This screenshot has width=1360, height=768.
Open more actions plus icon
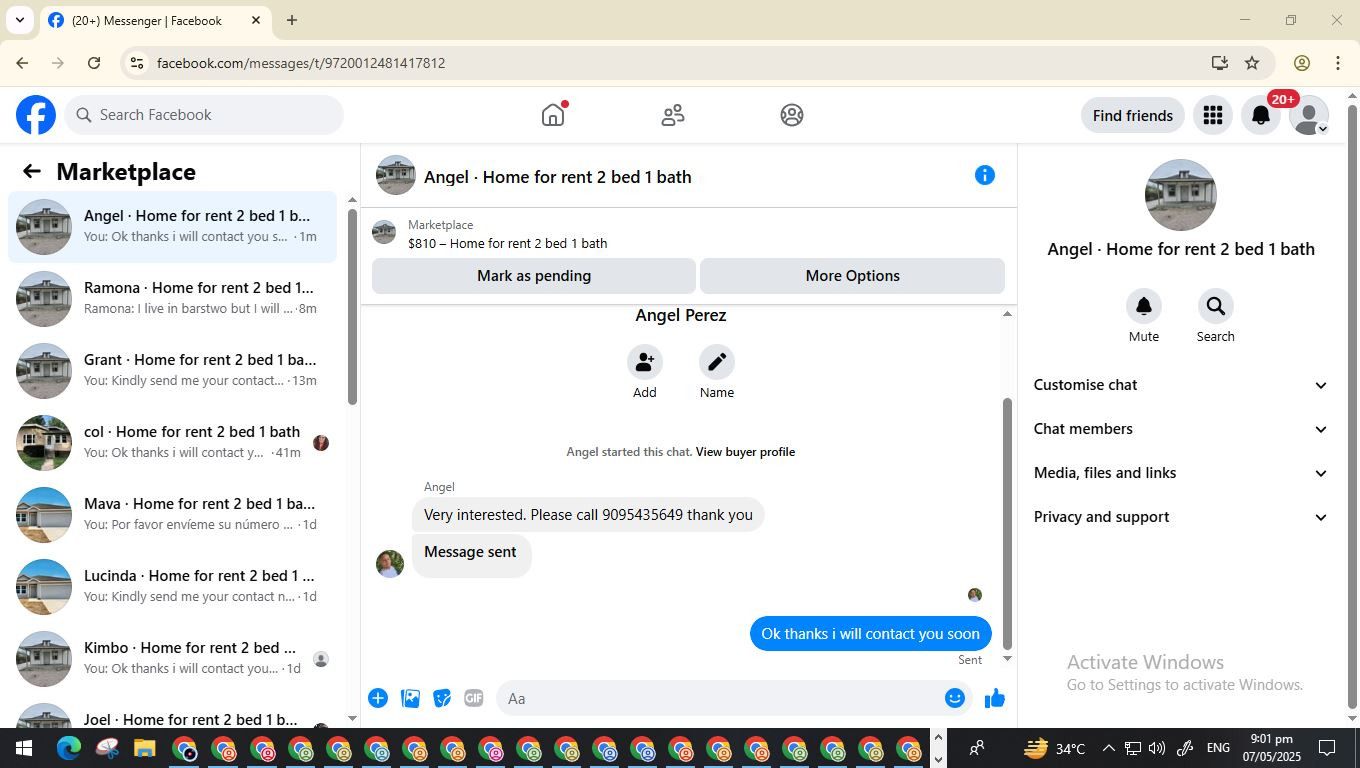coord(378,698)
